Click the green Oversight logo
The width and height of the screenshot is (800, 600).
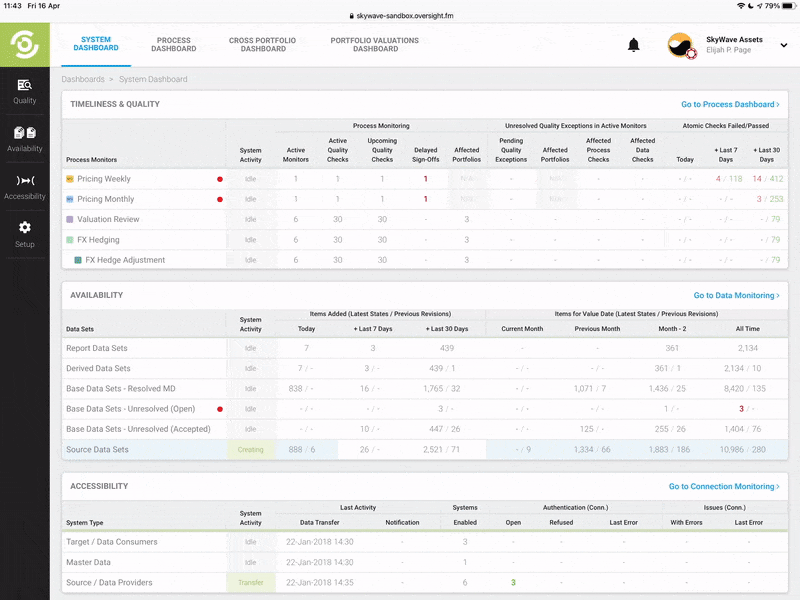pos(24,44)
